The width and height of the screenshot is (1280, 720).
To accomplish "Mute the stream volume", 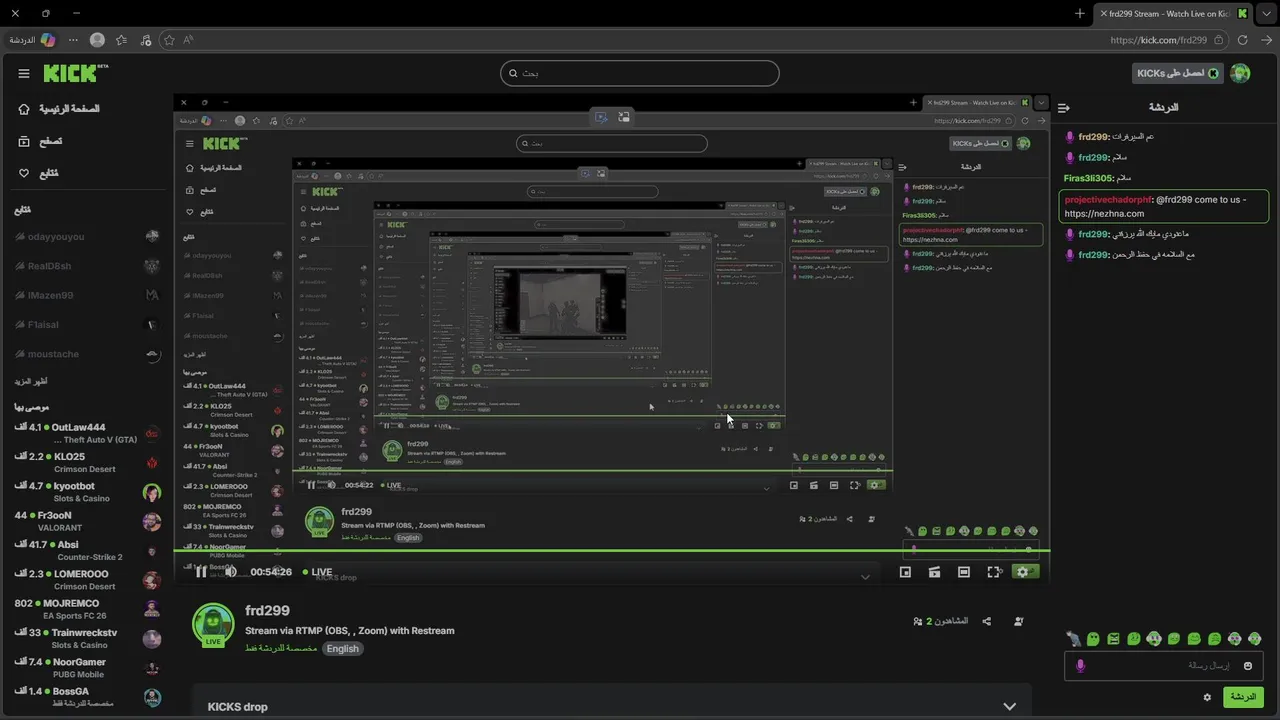I will 230,572.
